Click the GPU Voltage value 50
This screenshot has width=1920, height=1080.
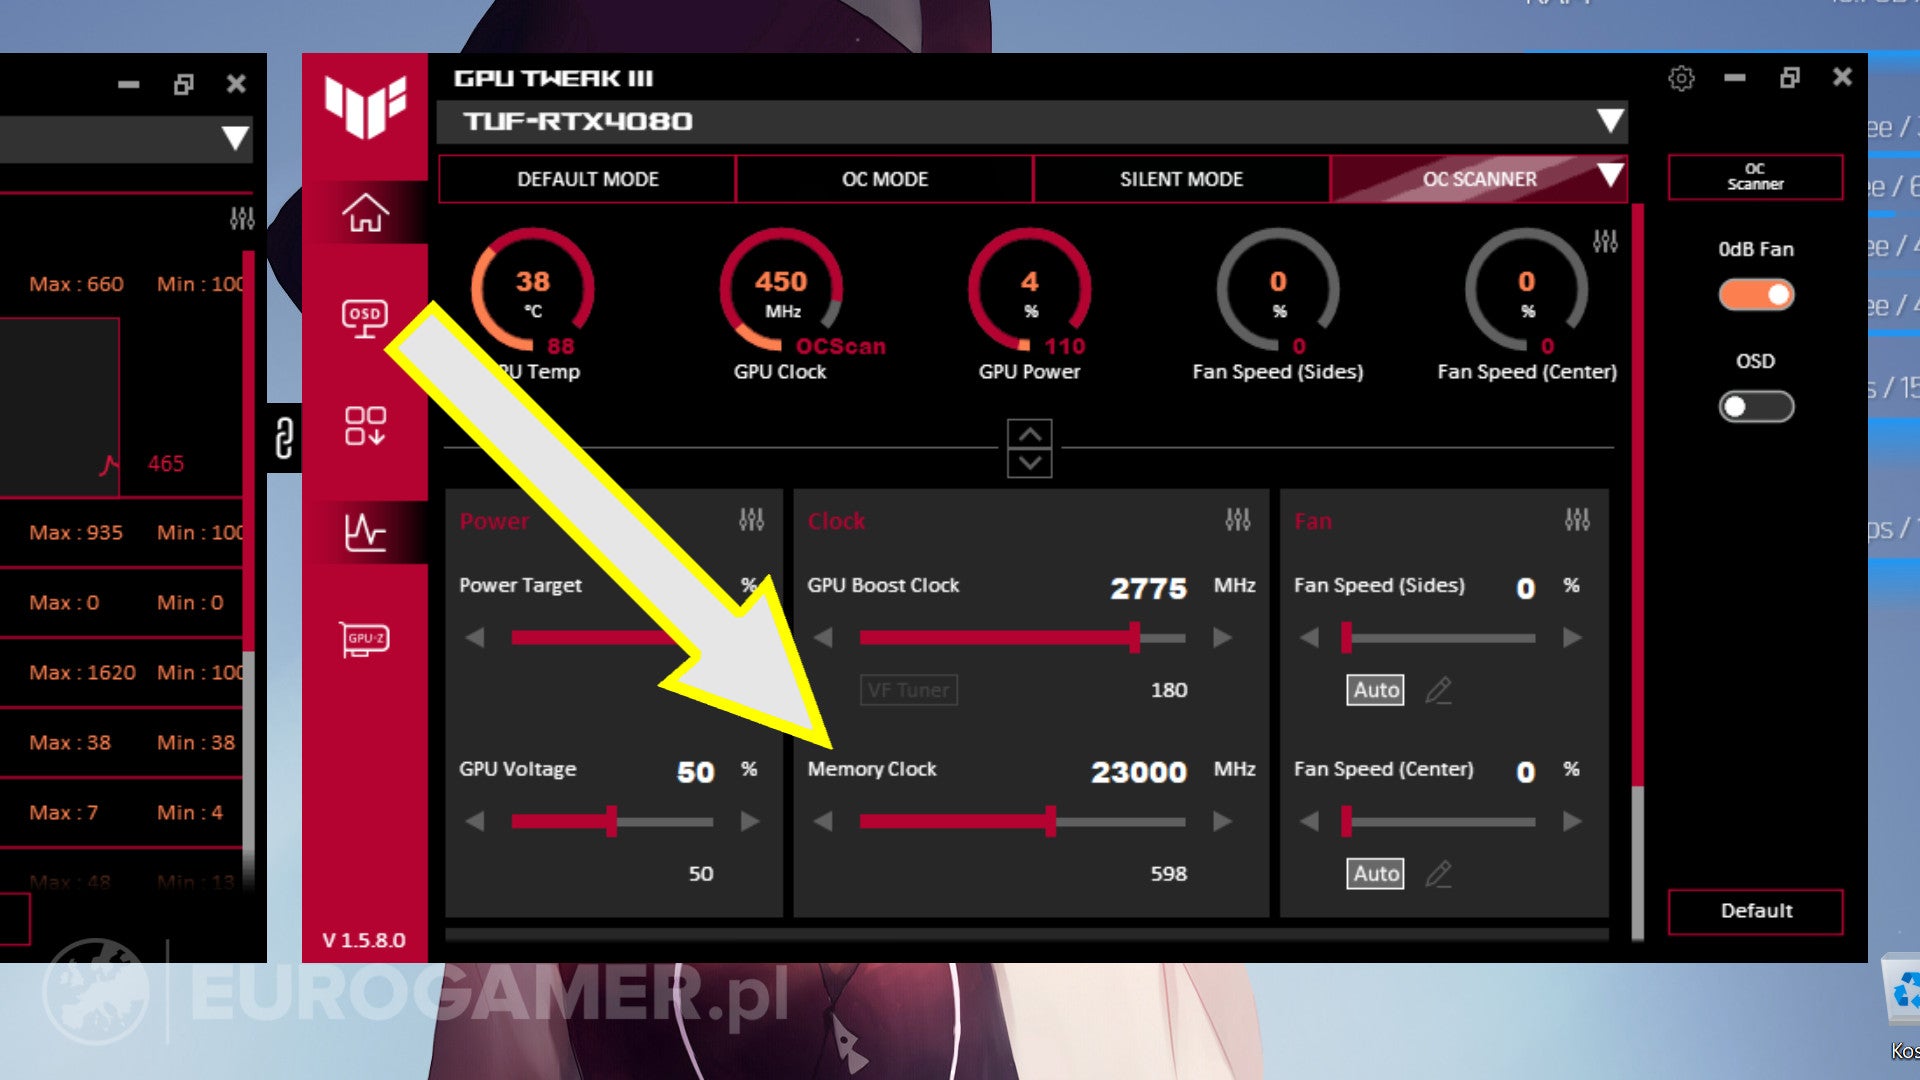click(696, 772)
